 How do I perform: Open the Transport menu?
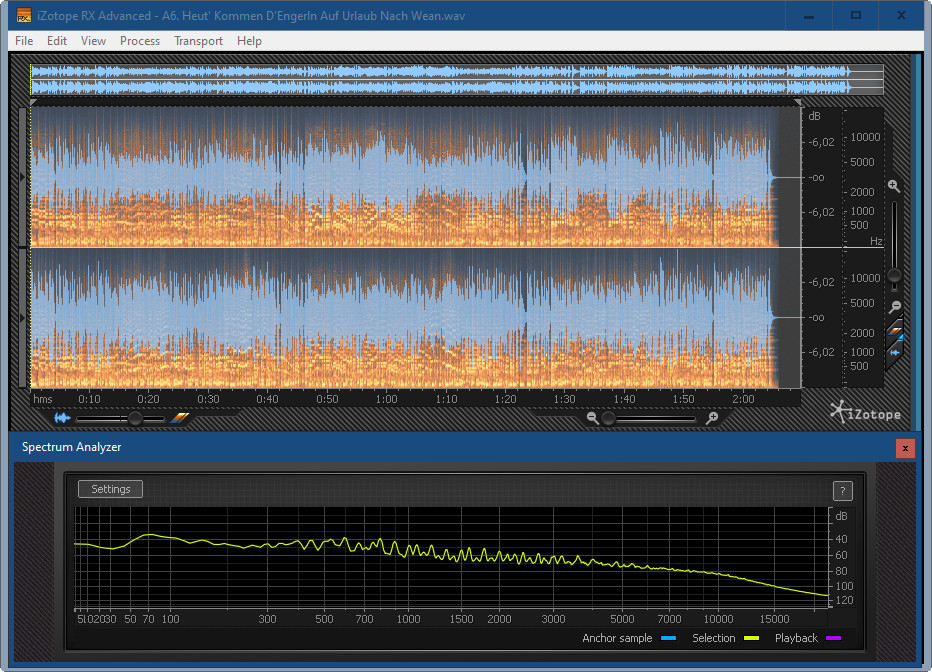pos(198,41)
